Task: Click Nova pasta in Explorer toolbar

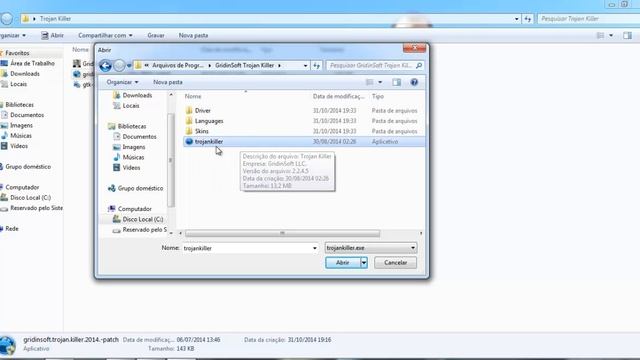Action: [193, 36]
